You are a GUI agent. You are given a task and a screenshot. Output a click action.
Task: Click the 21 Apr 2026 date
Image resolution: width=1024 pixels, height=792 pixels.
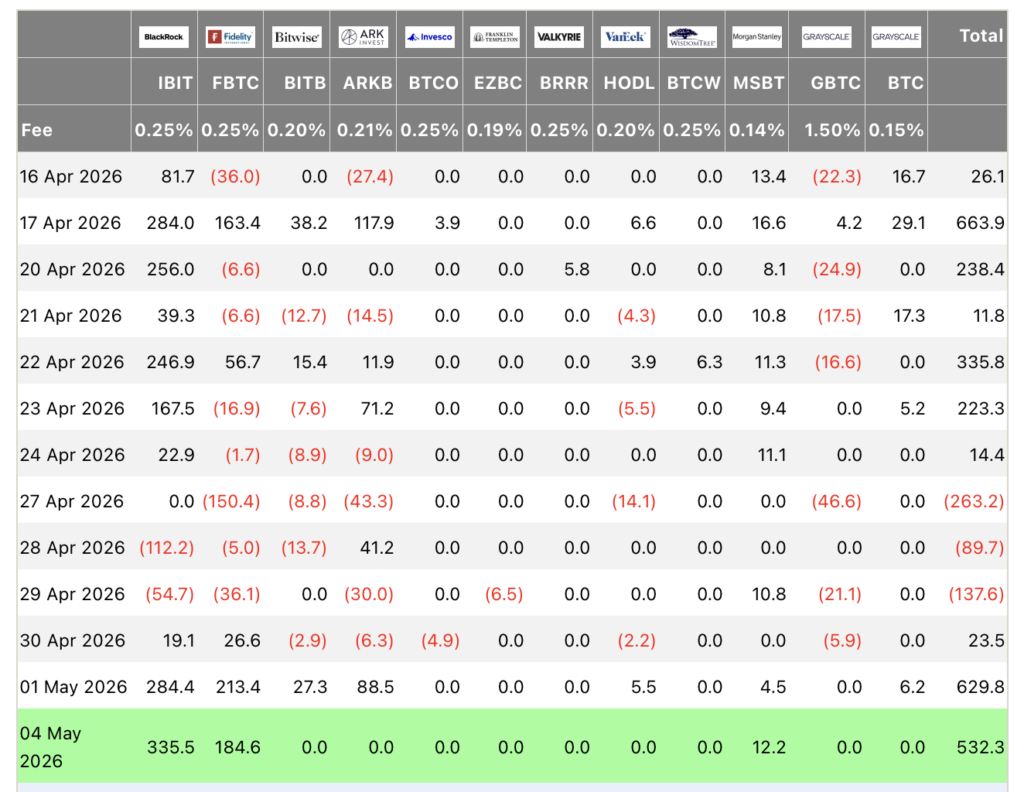(71, 315)
